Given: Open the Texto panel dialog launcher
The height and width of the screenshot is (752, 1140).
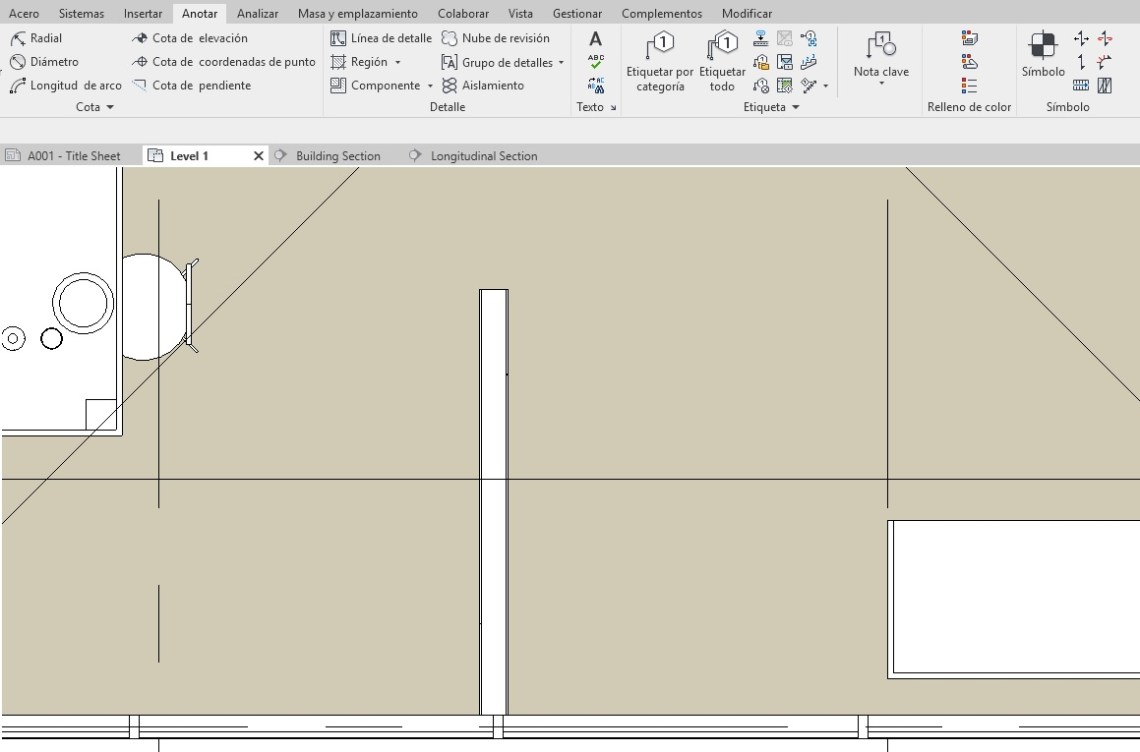Looking at the screenshot, I should click(x=612, y=107).
